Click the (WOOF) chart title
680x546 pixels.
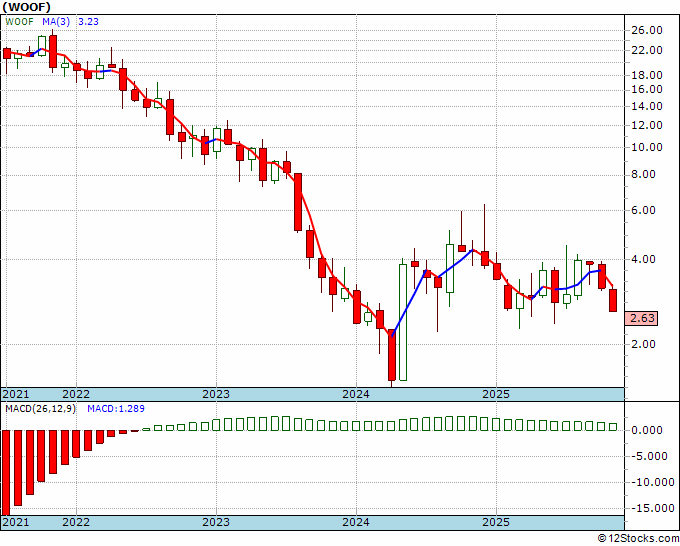(26, 7)
